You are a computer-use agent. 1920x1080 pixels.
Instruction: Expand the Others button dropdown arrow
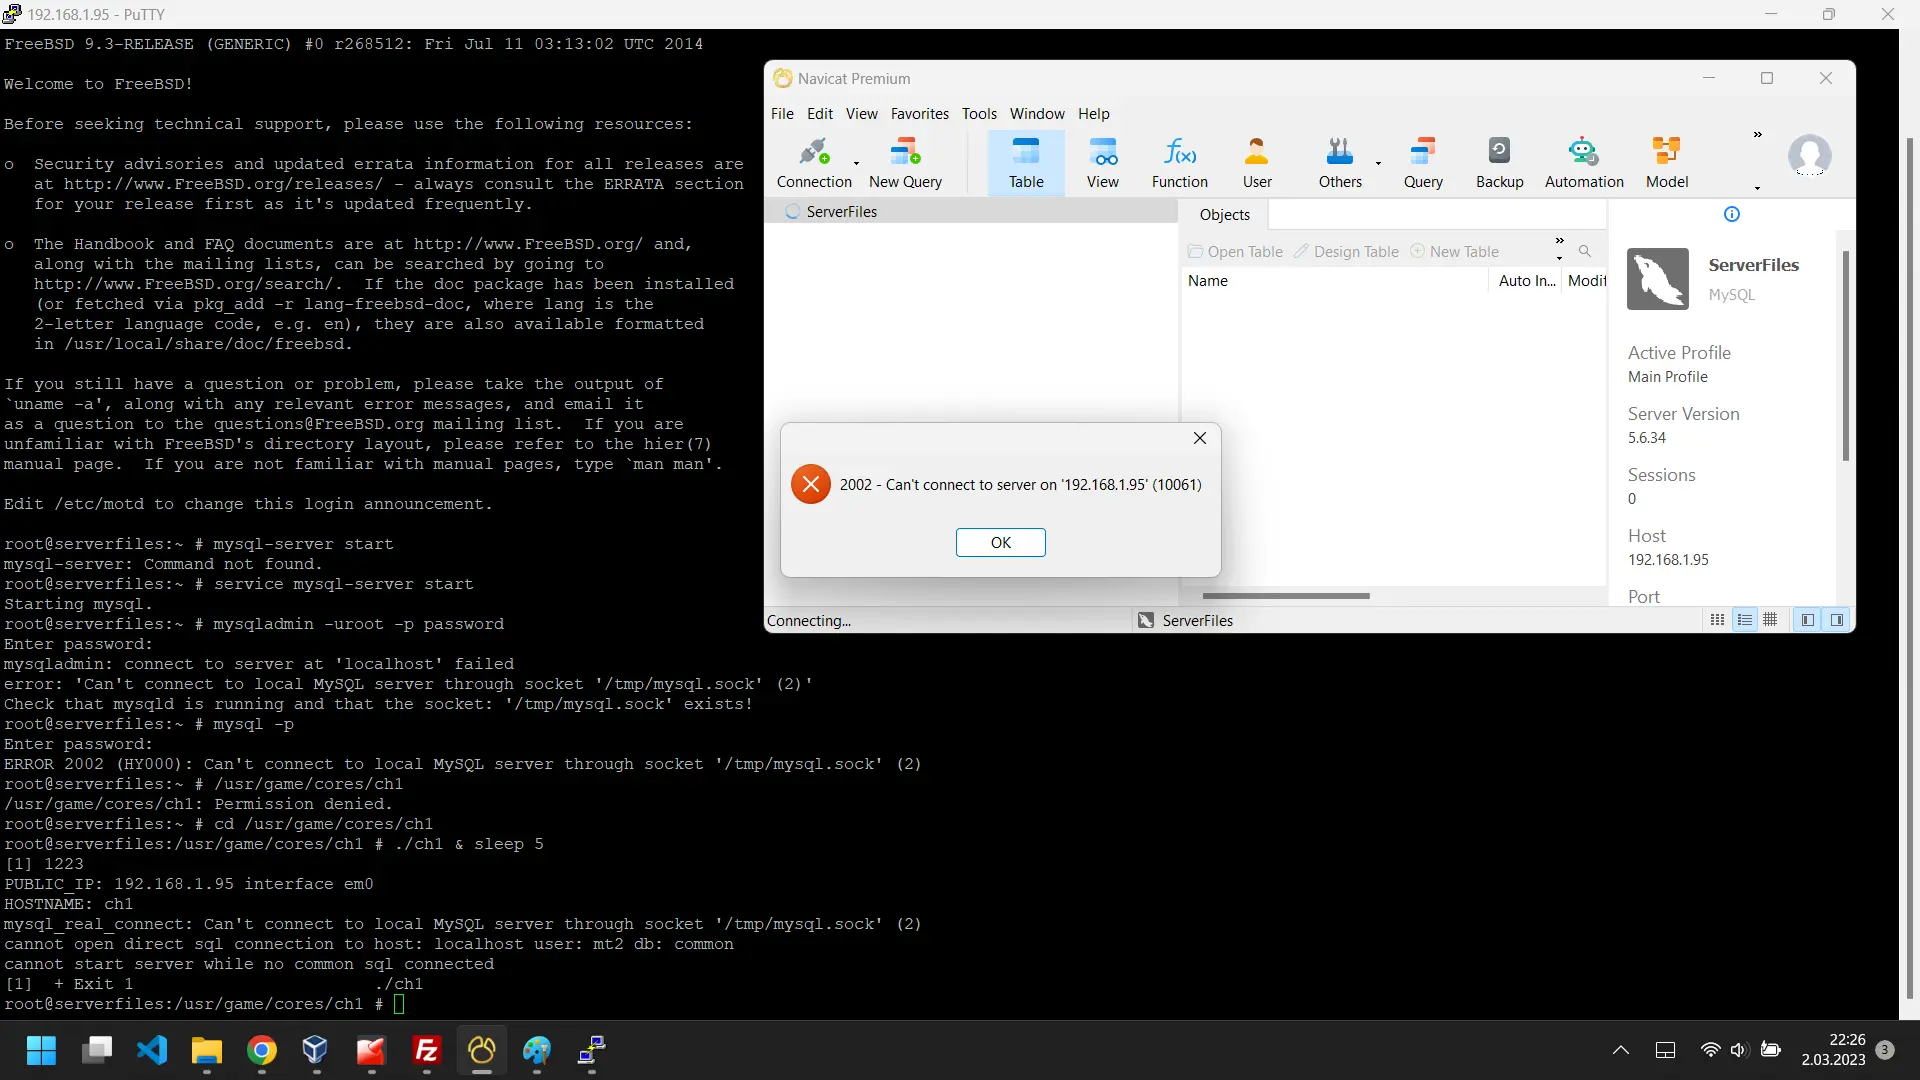pos(1378,163)
